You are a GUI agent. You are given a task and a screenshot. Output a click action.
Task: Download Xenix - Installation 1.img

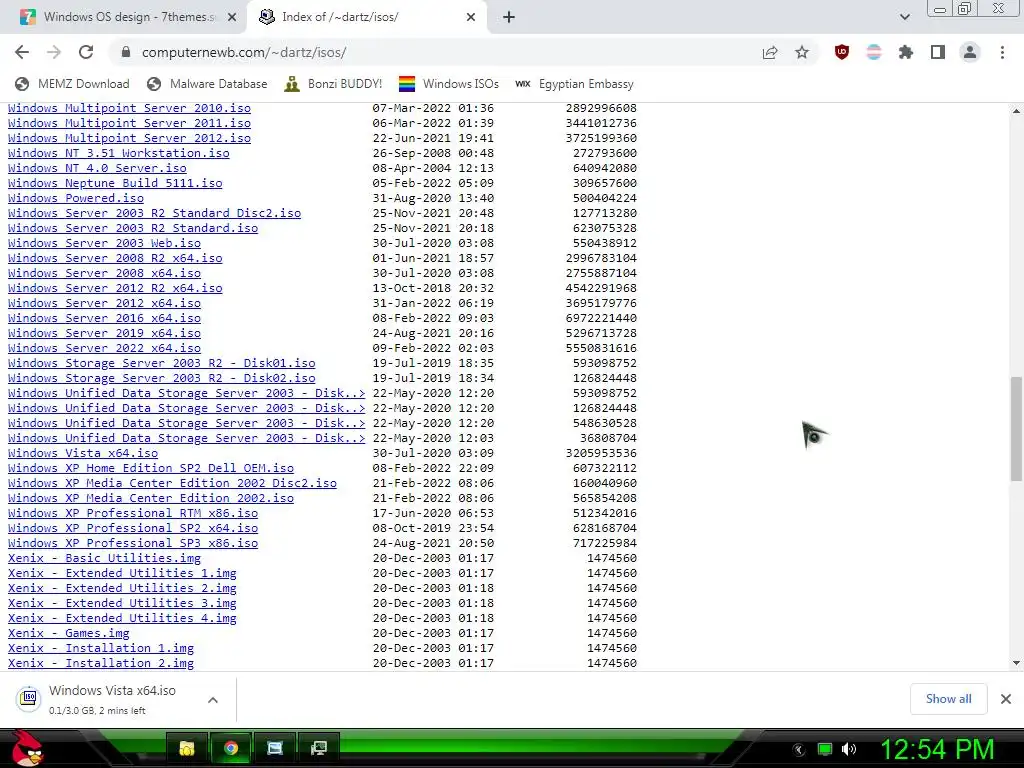[x=101, y=649]
